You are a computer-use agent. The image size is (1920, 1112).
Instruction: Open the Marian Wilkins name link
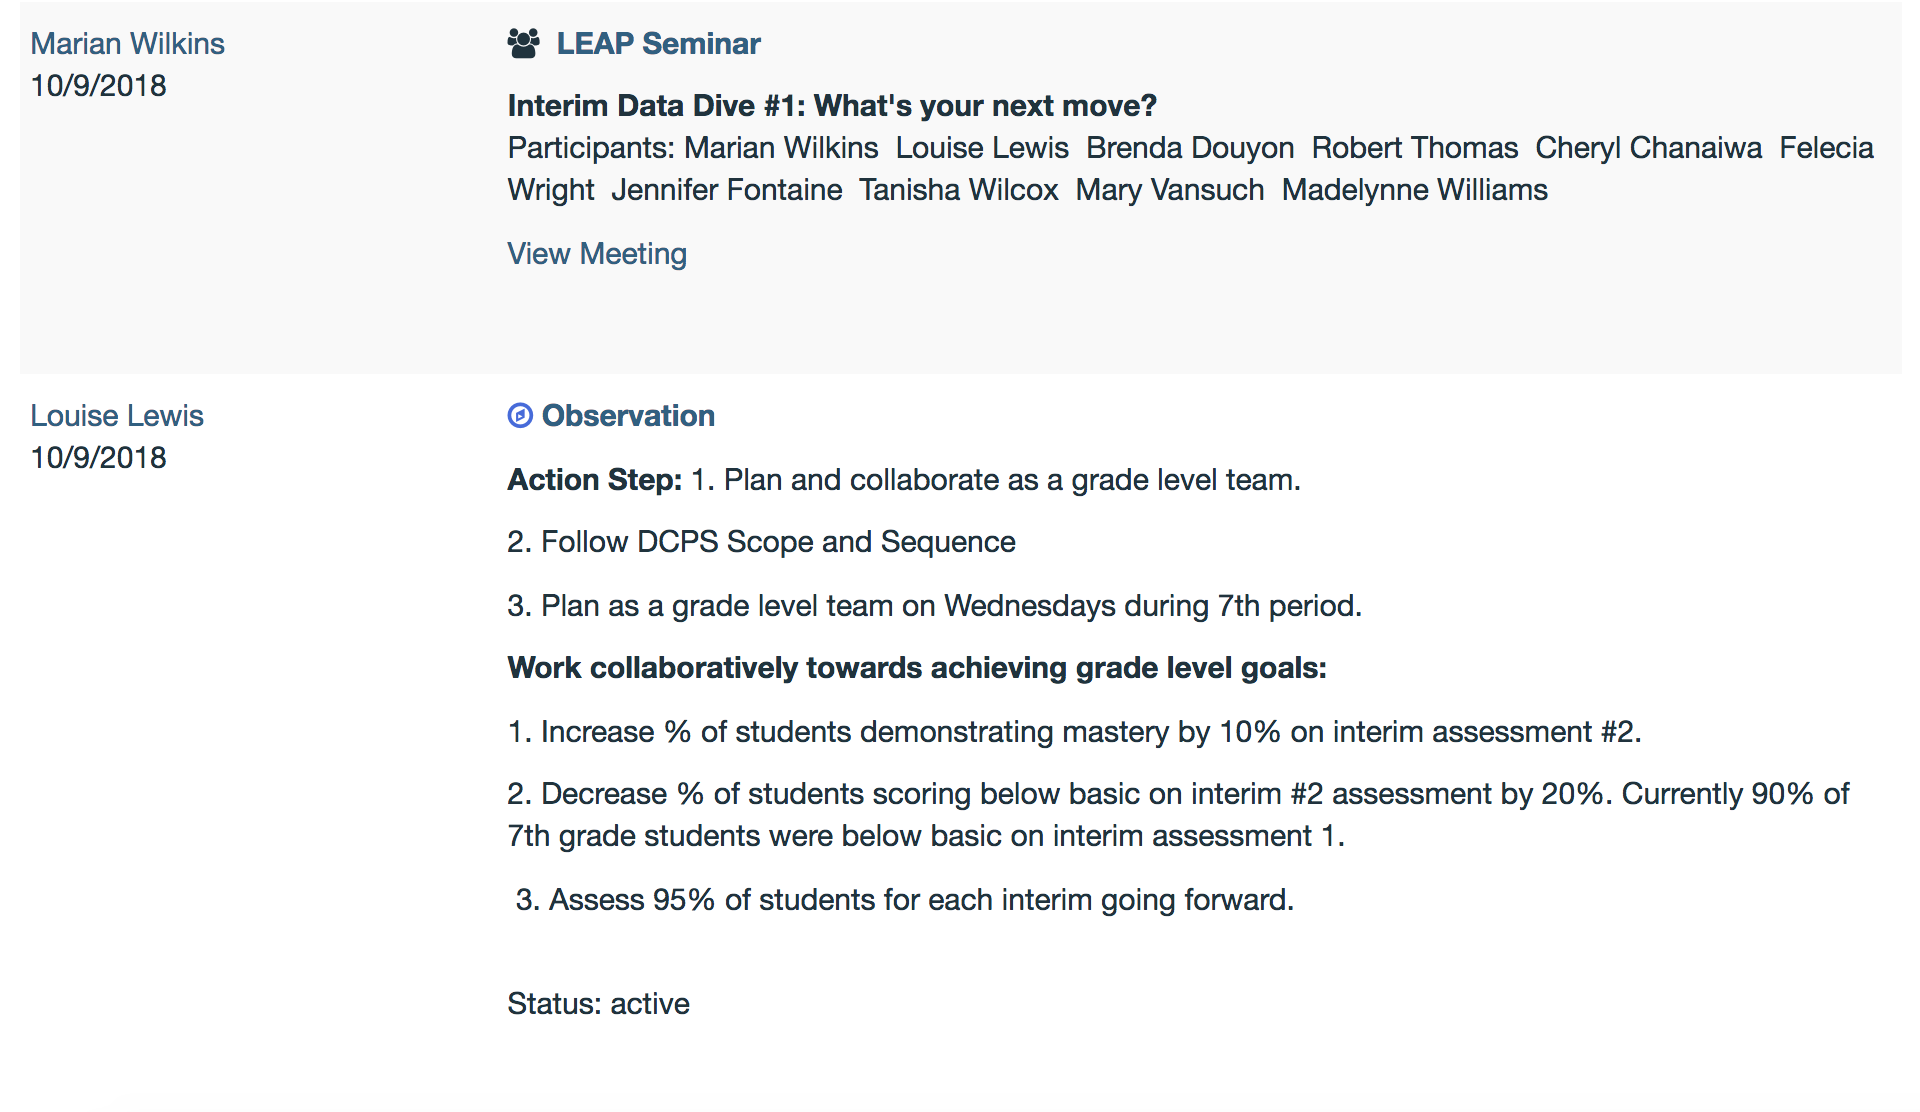pyautogui.click(x=127, y=44)
